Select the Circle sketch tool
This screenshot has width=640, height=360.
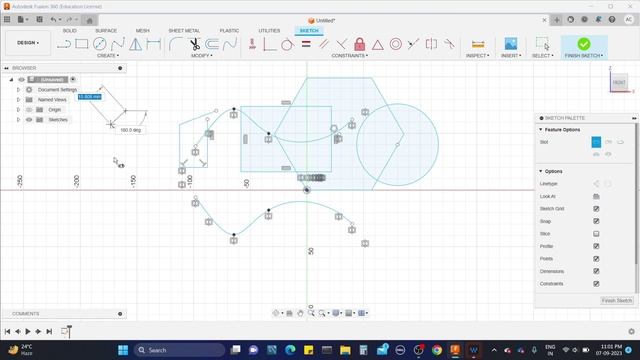(x=100, y=44)
